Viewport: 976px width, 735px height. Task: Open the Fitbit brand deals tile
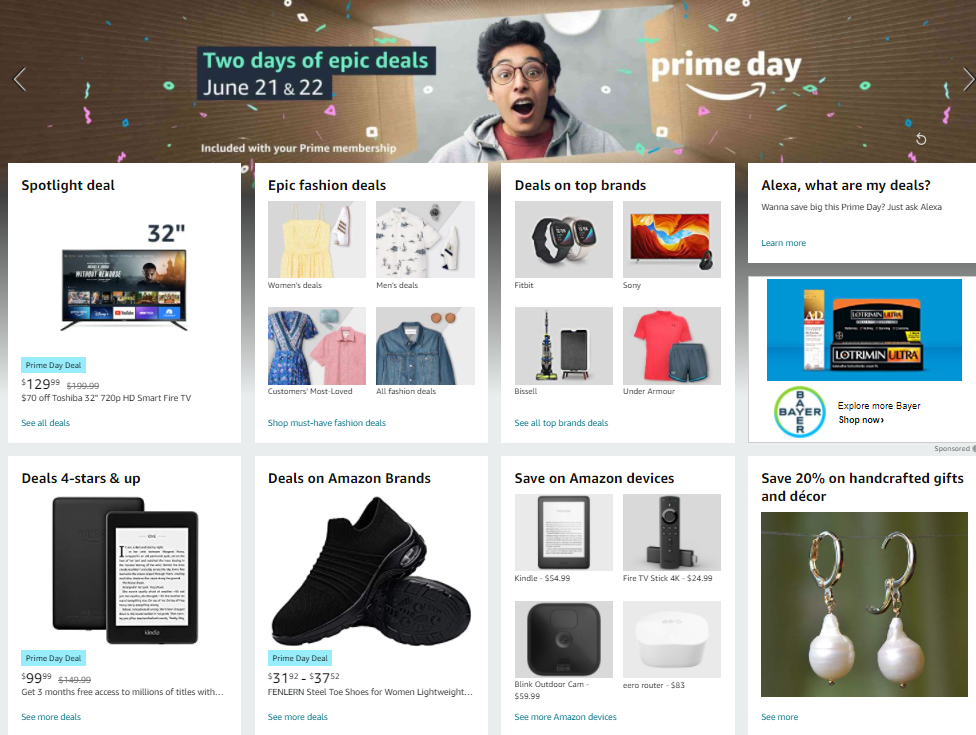[563, 240]
